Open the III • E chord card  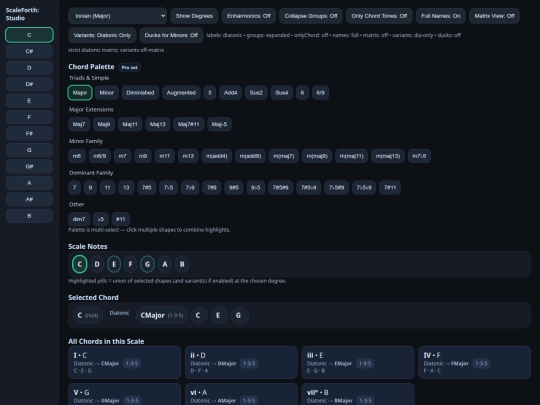[358, 363]
